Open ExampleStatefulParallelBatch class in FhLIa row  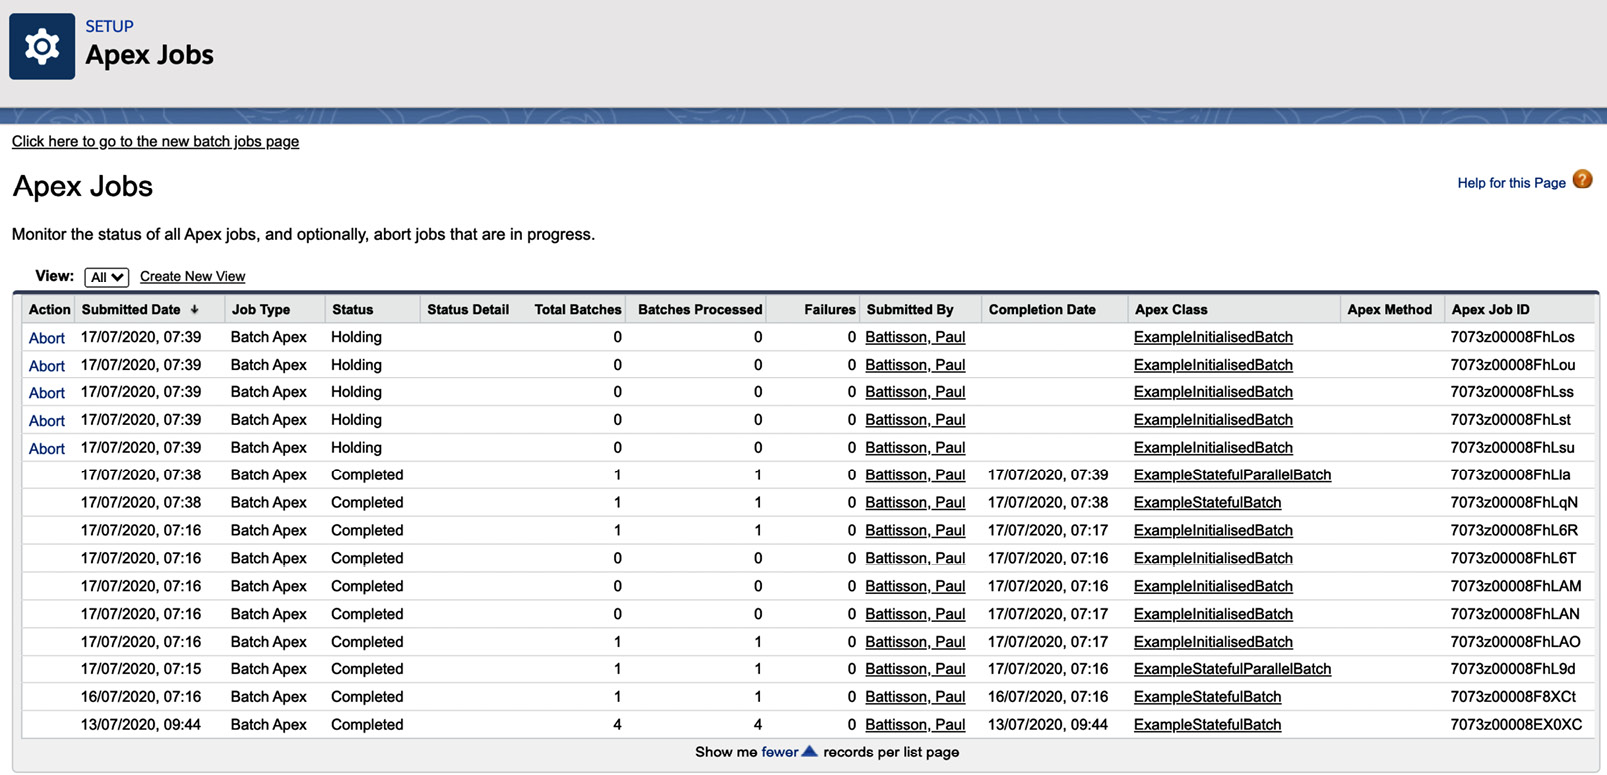[1232, 475]
